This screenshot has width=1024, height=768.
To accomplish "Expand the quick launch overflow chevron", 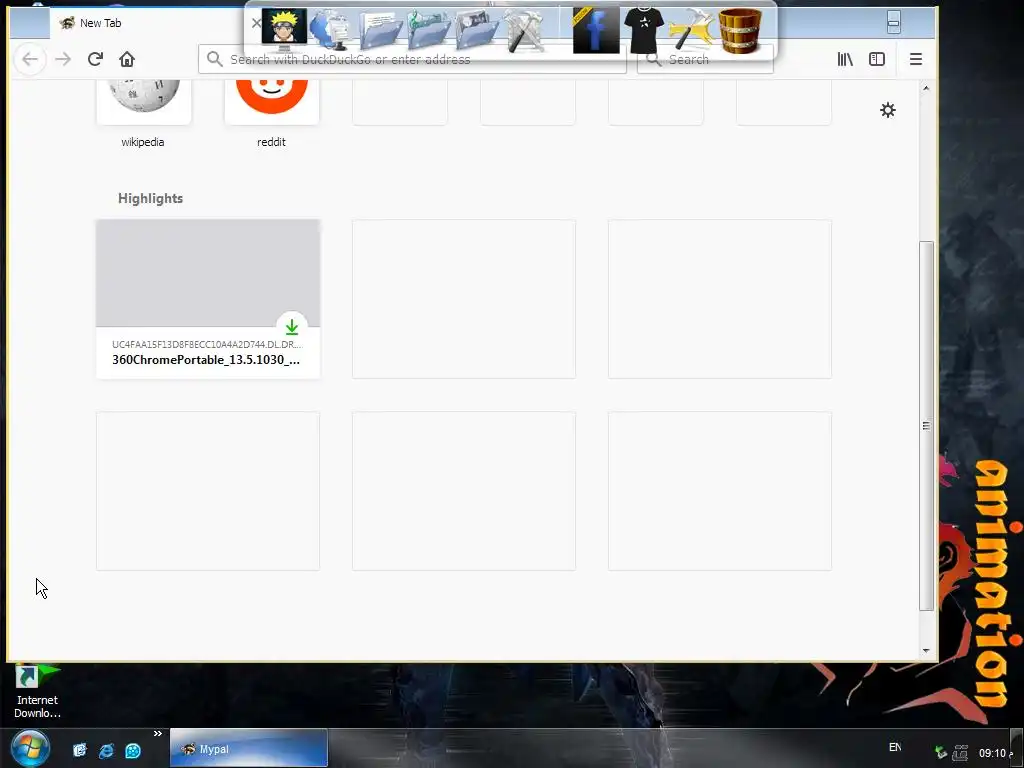I will click(157, 734).
